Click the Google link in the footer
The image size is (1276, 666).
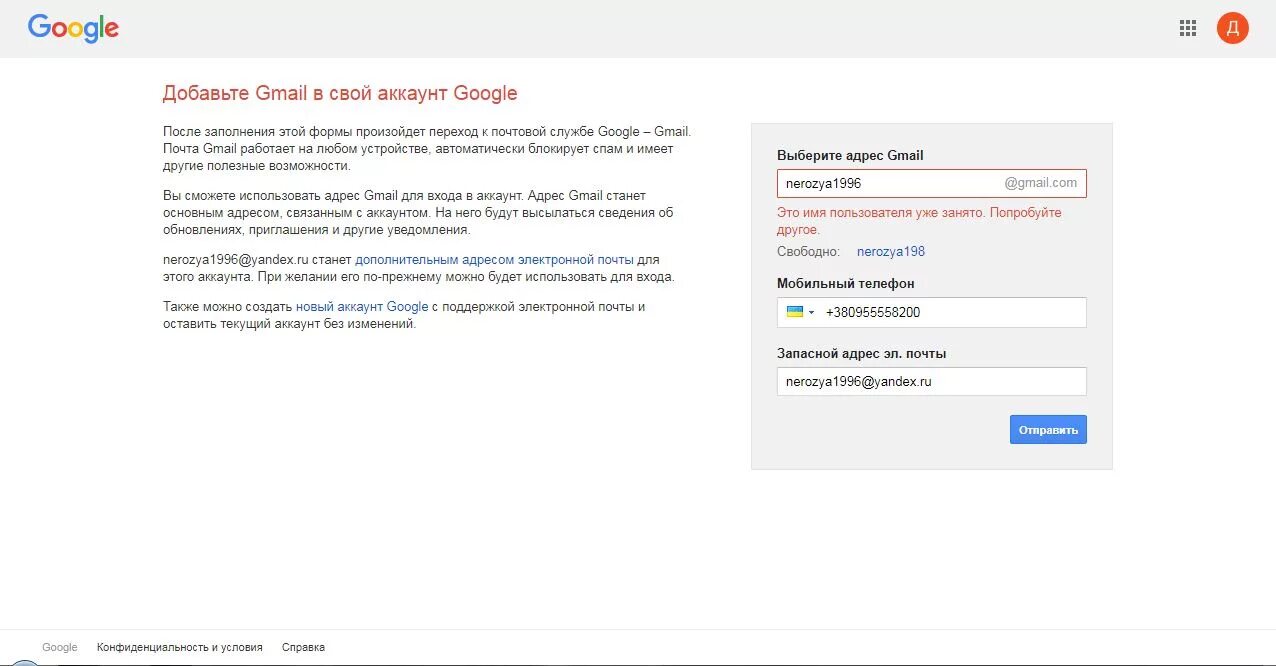point(60,647)
